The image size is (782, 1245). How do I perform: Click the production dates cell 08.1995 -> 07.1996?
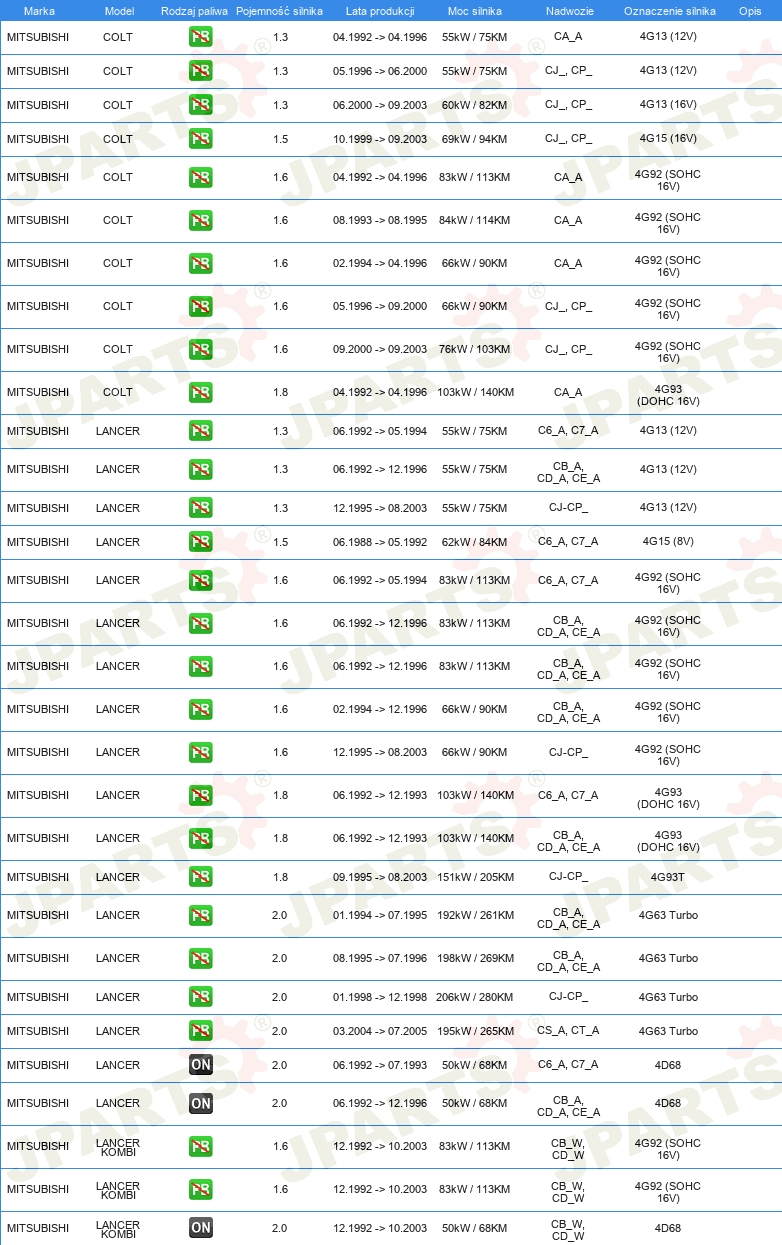pyautogui.click(x=380, y=958)
